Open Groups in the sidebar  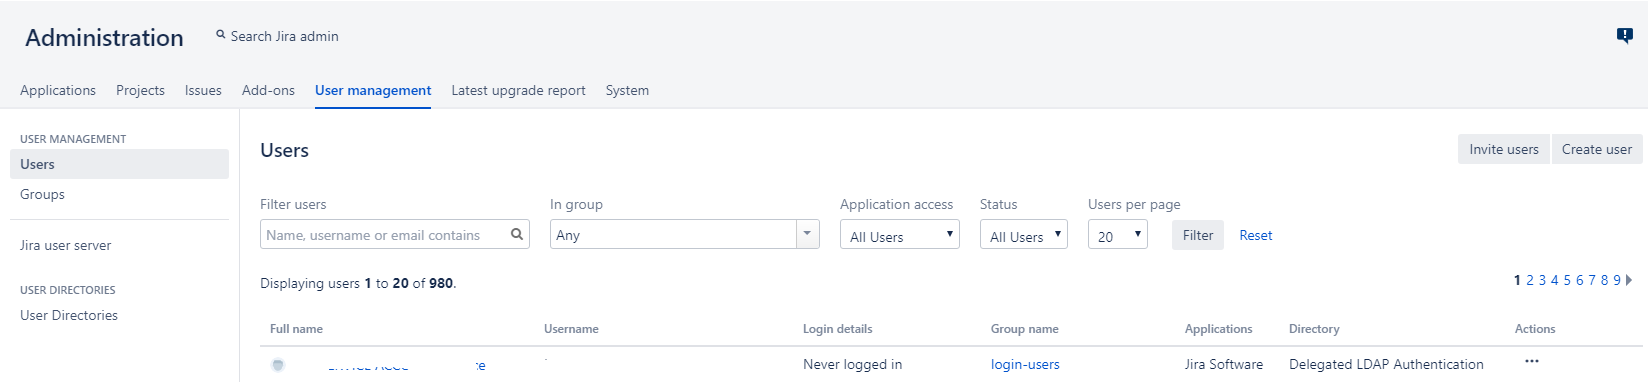pos(42,194)
